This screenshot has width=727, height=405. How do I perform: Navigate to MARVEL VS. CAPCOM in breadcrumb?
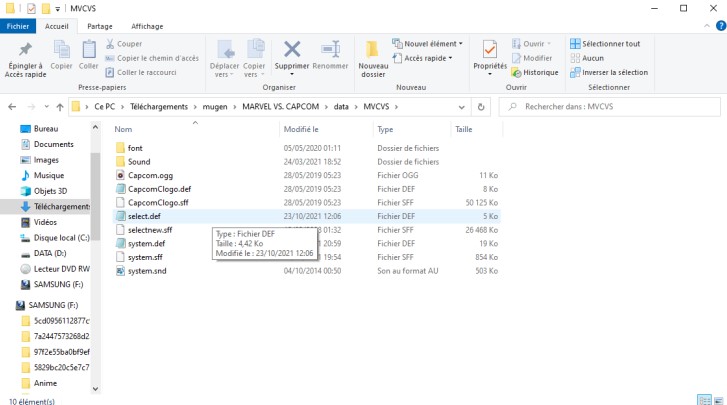click(281, 107)
